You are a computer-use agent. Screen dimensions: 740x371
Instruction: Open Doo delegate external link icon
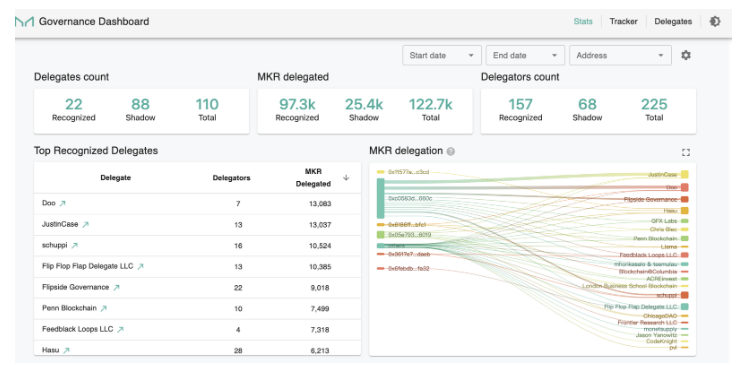(62, 203)
